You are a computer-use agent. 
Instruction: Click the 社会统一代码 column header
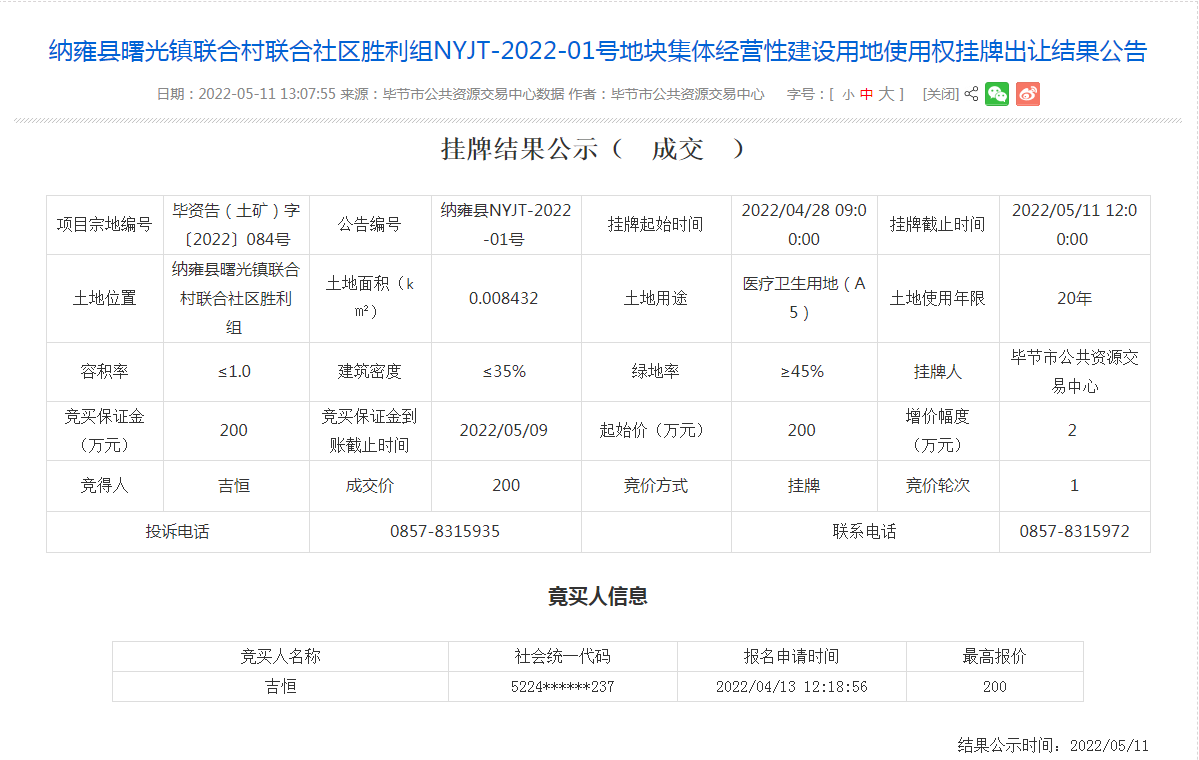pos(562,657)
